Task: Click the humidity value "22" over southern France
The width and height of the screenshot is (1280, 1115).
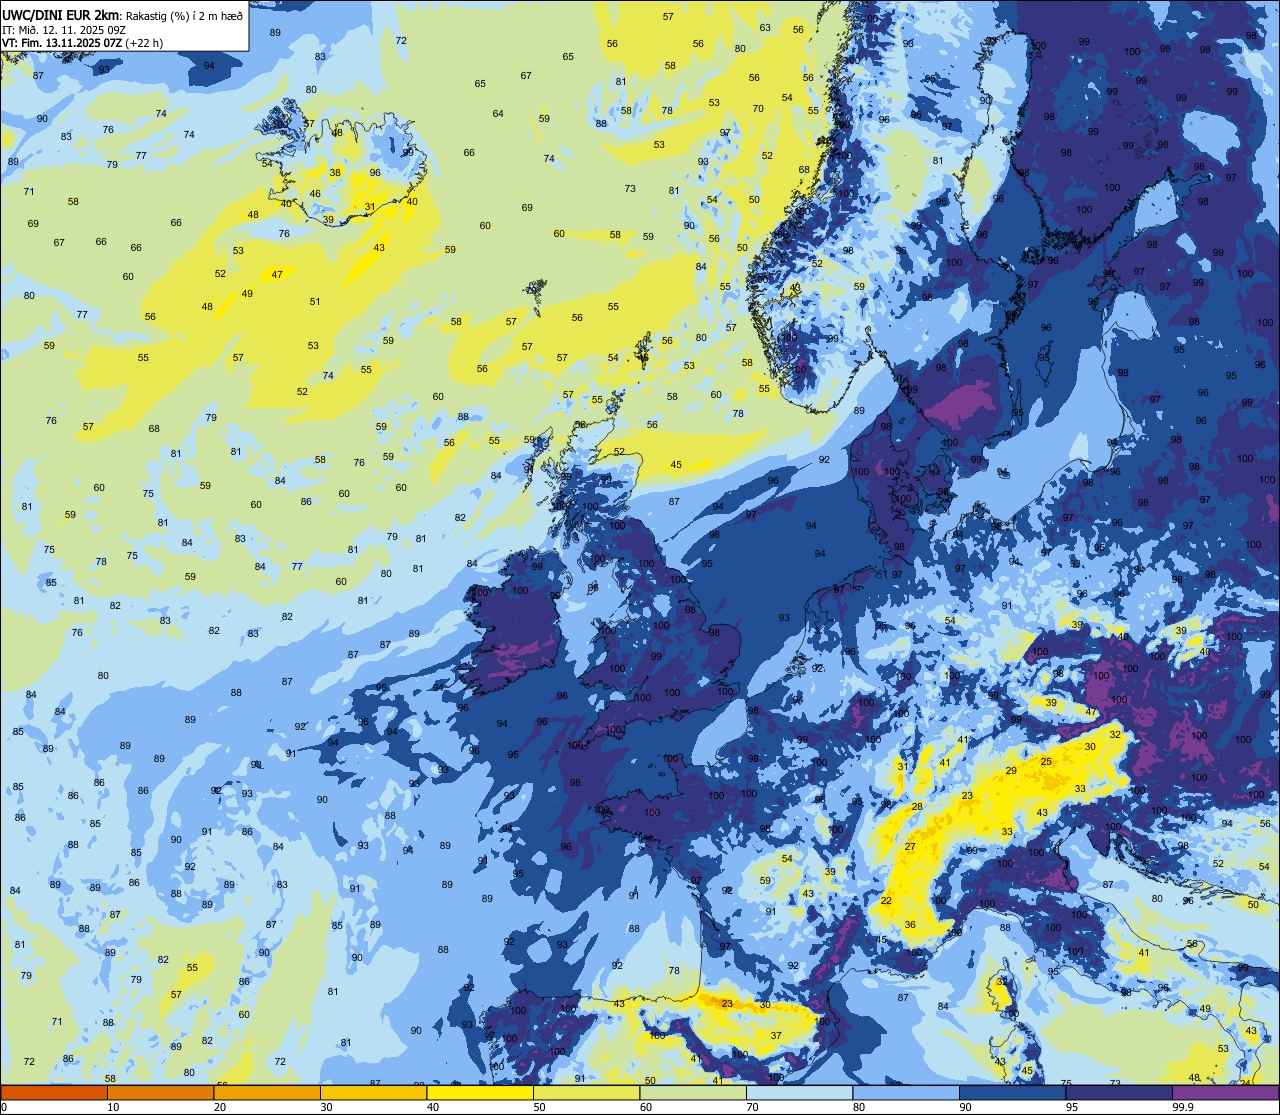Action: point(886,901)
